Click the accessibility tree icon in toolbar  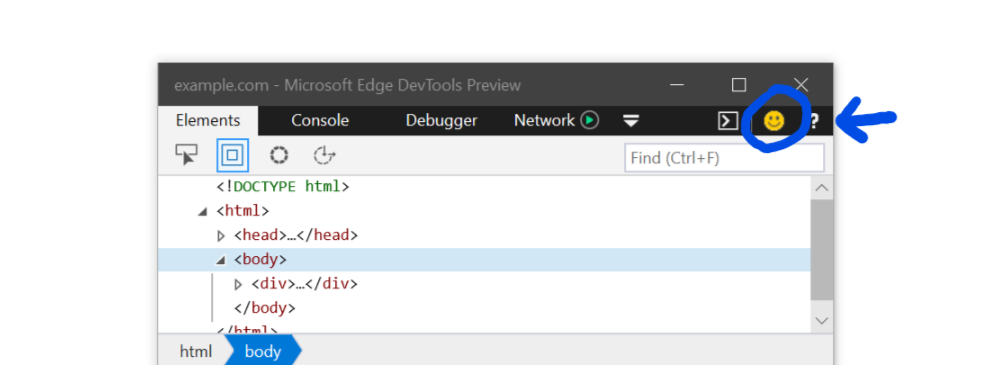(325, 155)
